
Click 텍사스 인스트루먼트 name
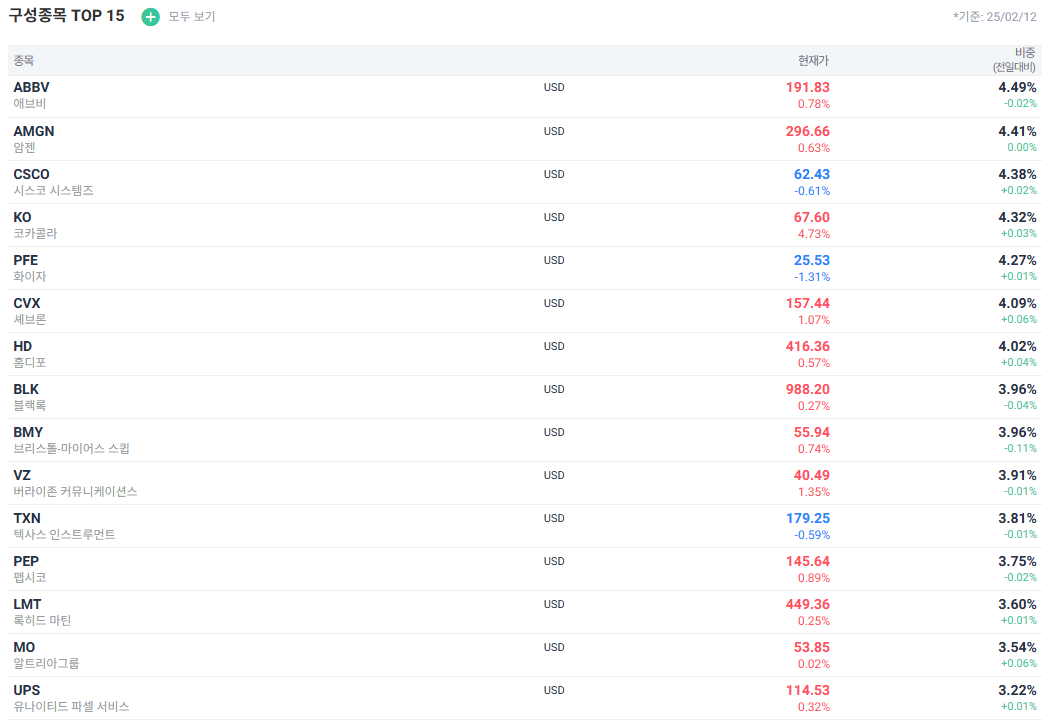[x=64, y=533]
